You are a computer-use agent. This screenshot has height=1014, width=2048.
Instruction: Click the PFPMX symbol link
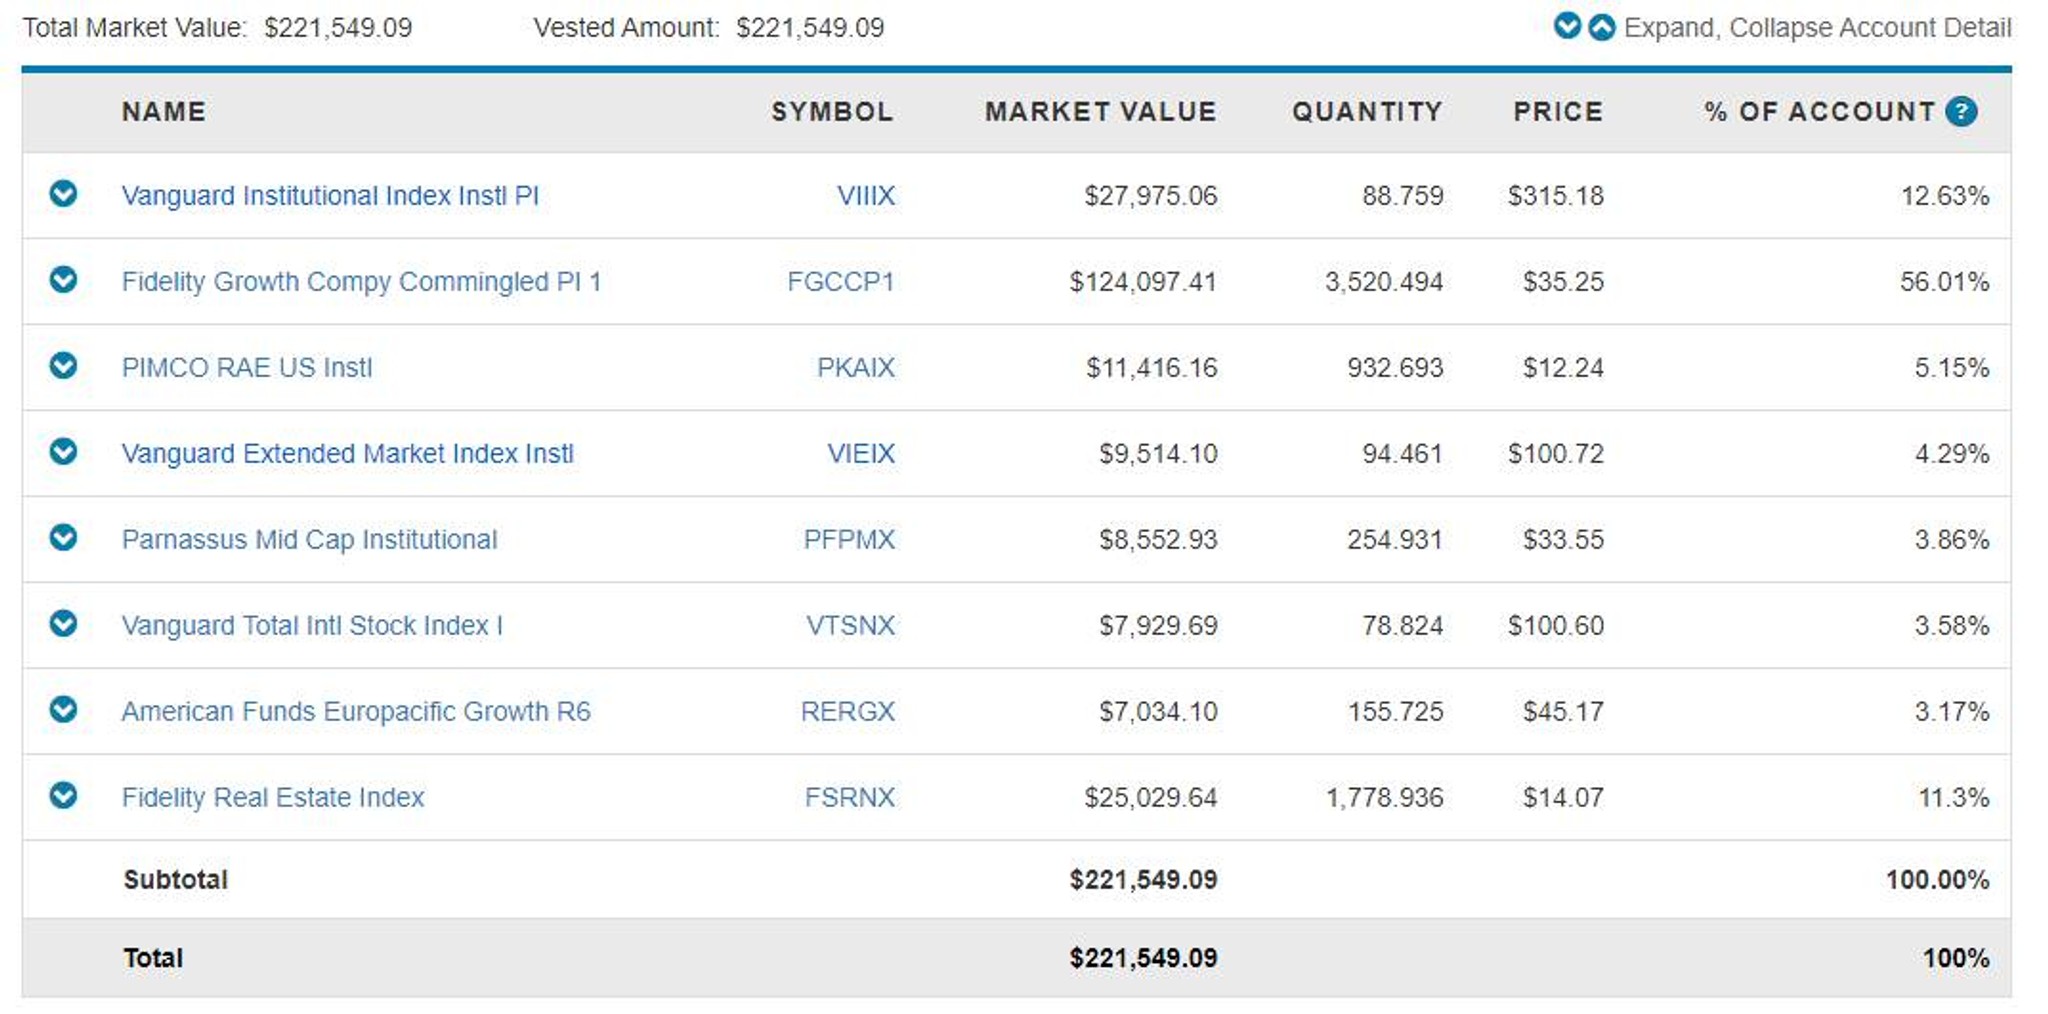(849, 539)
